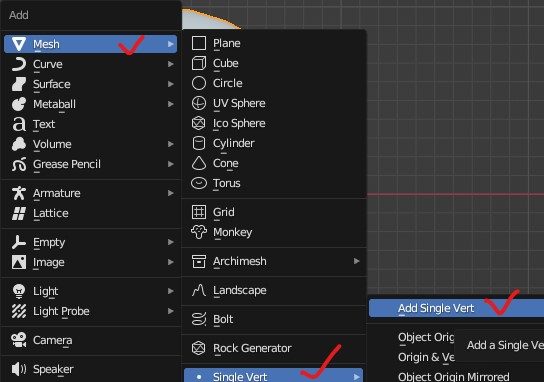544x382 pixels.
Task: Add a Landscape mesh
Action: tap(274, 290)
